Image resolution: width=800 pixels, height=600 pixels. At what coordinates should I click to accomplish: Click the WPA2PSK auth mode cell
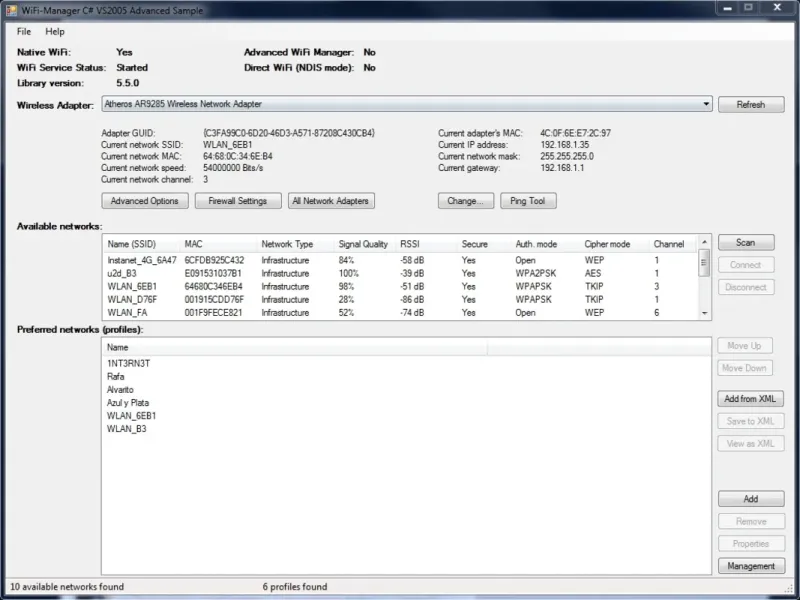pyautogui.click(x=536, y=273)
